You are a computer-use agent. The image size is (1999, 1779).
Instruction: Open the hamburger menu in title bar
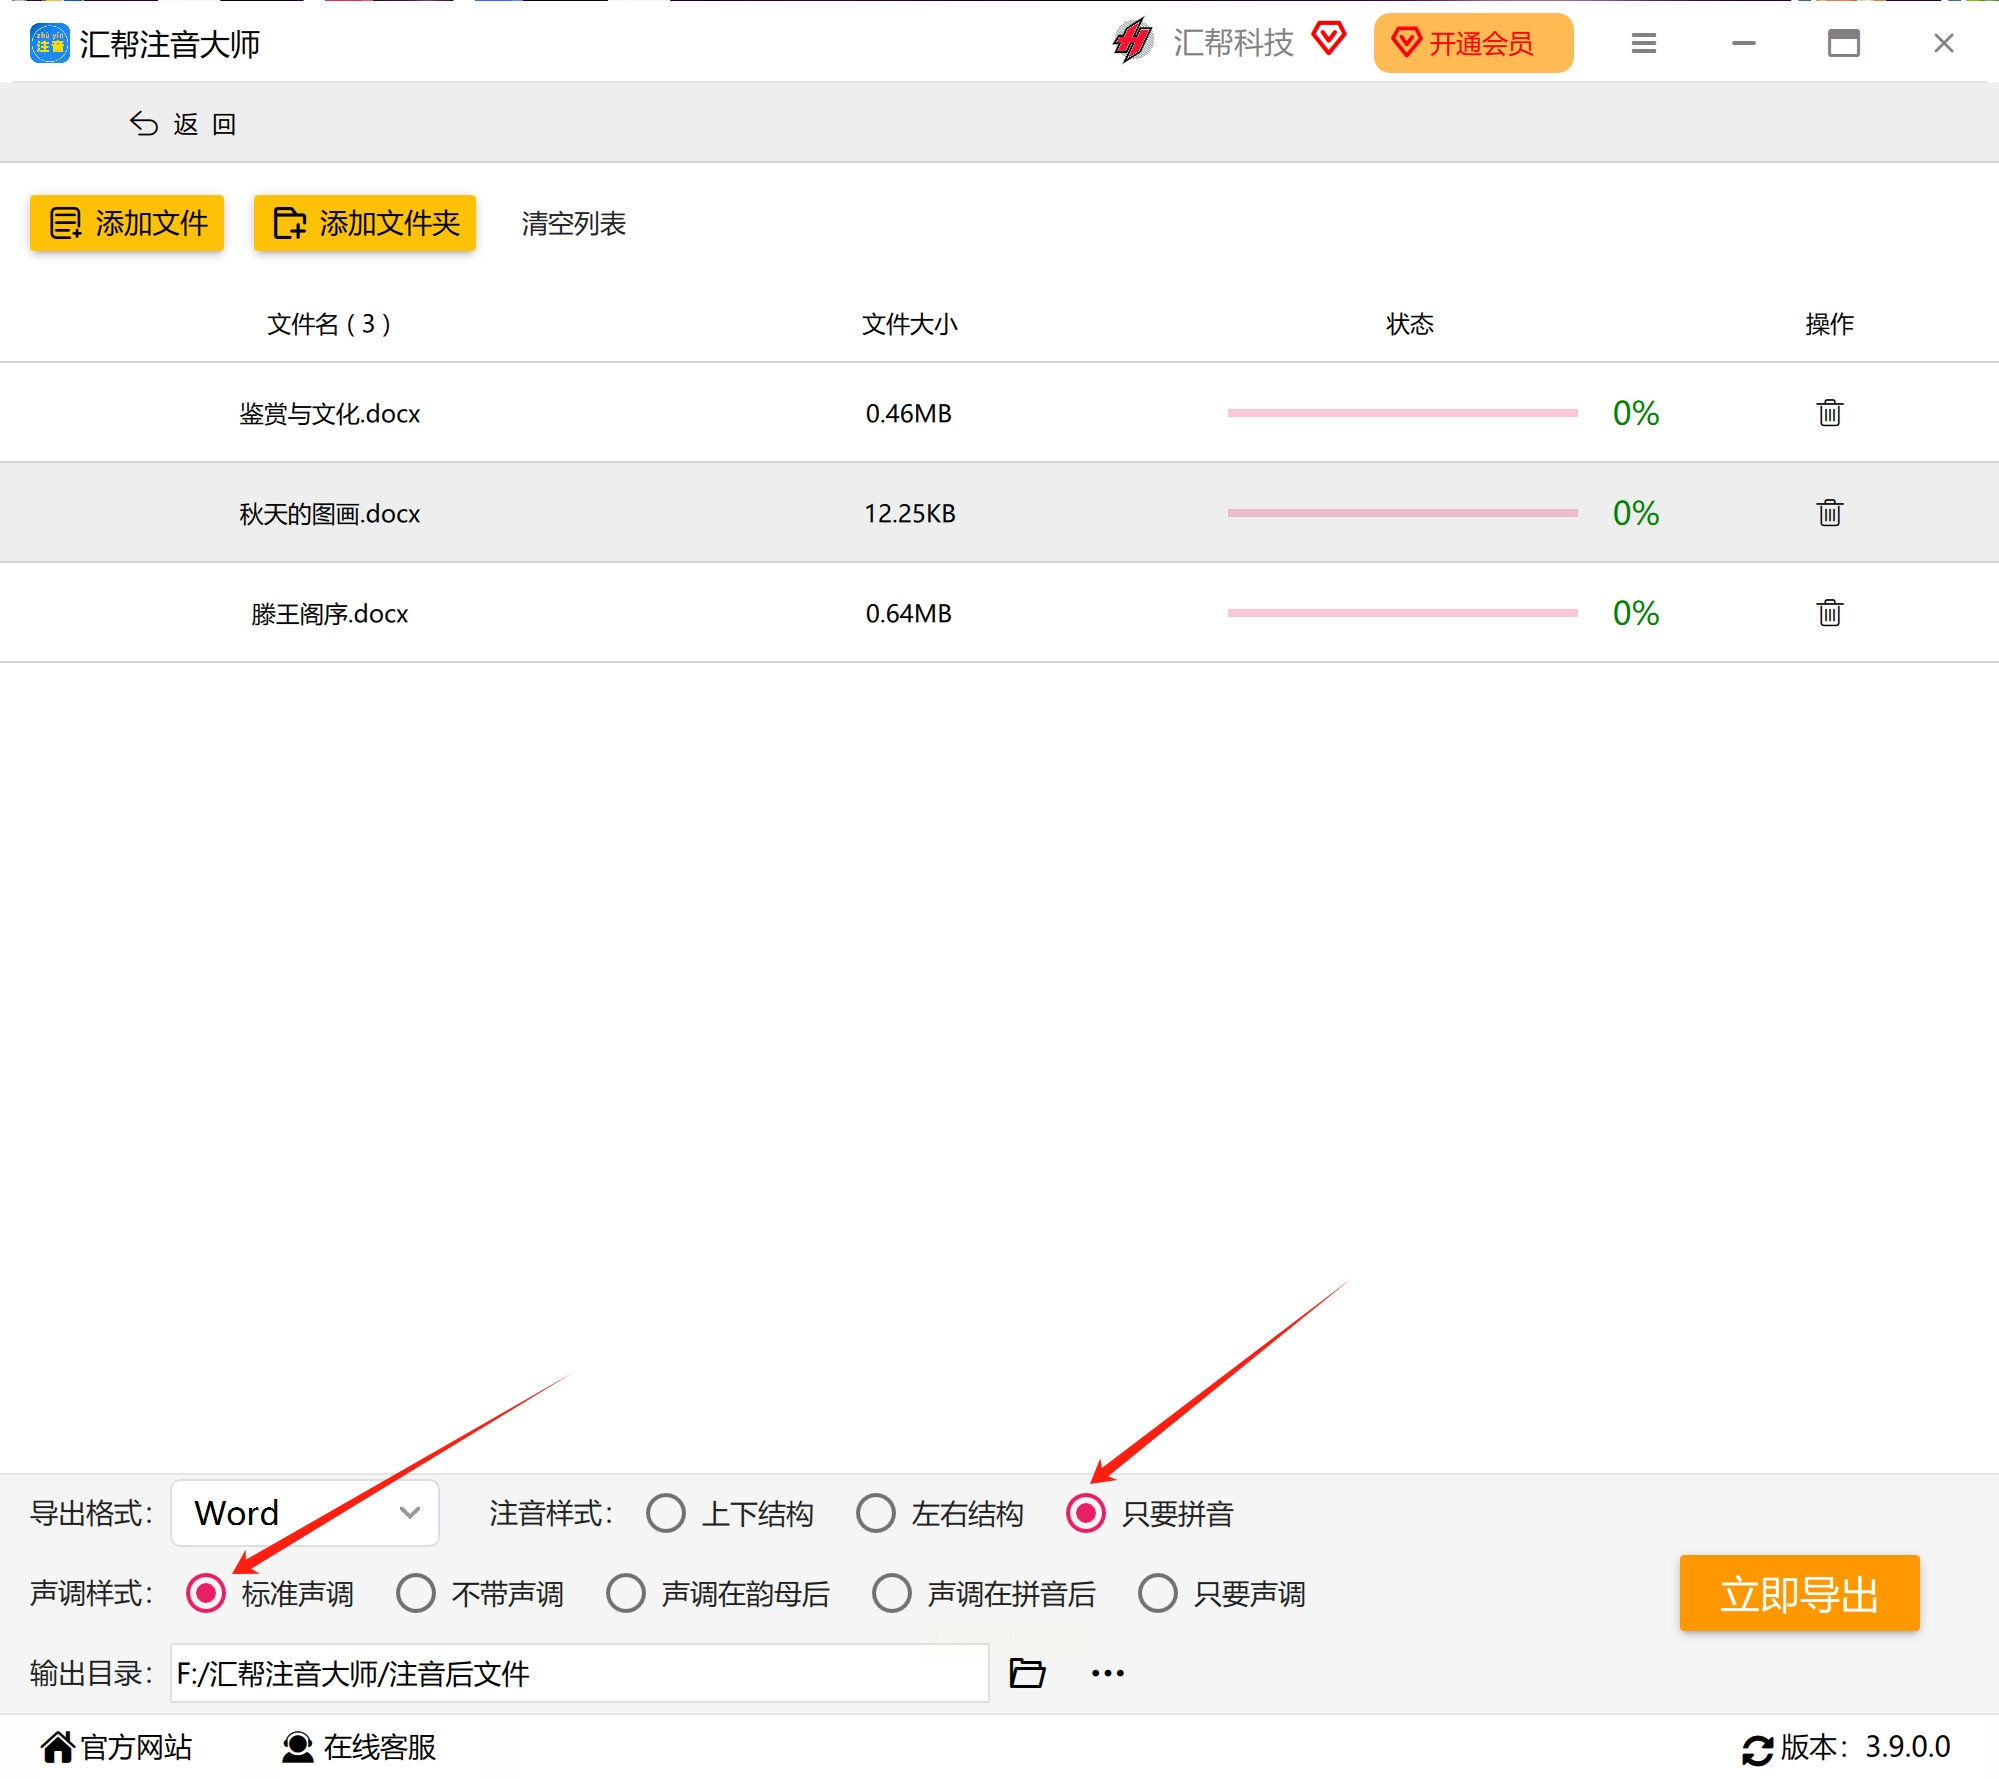tap(1644, 43)
